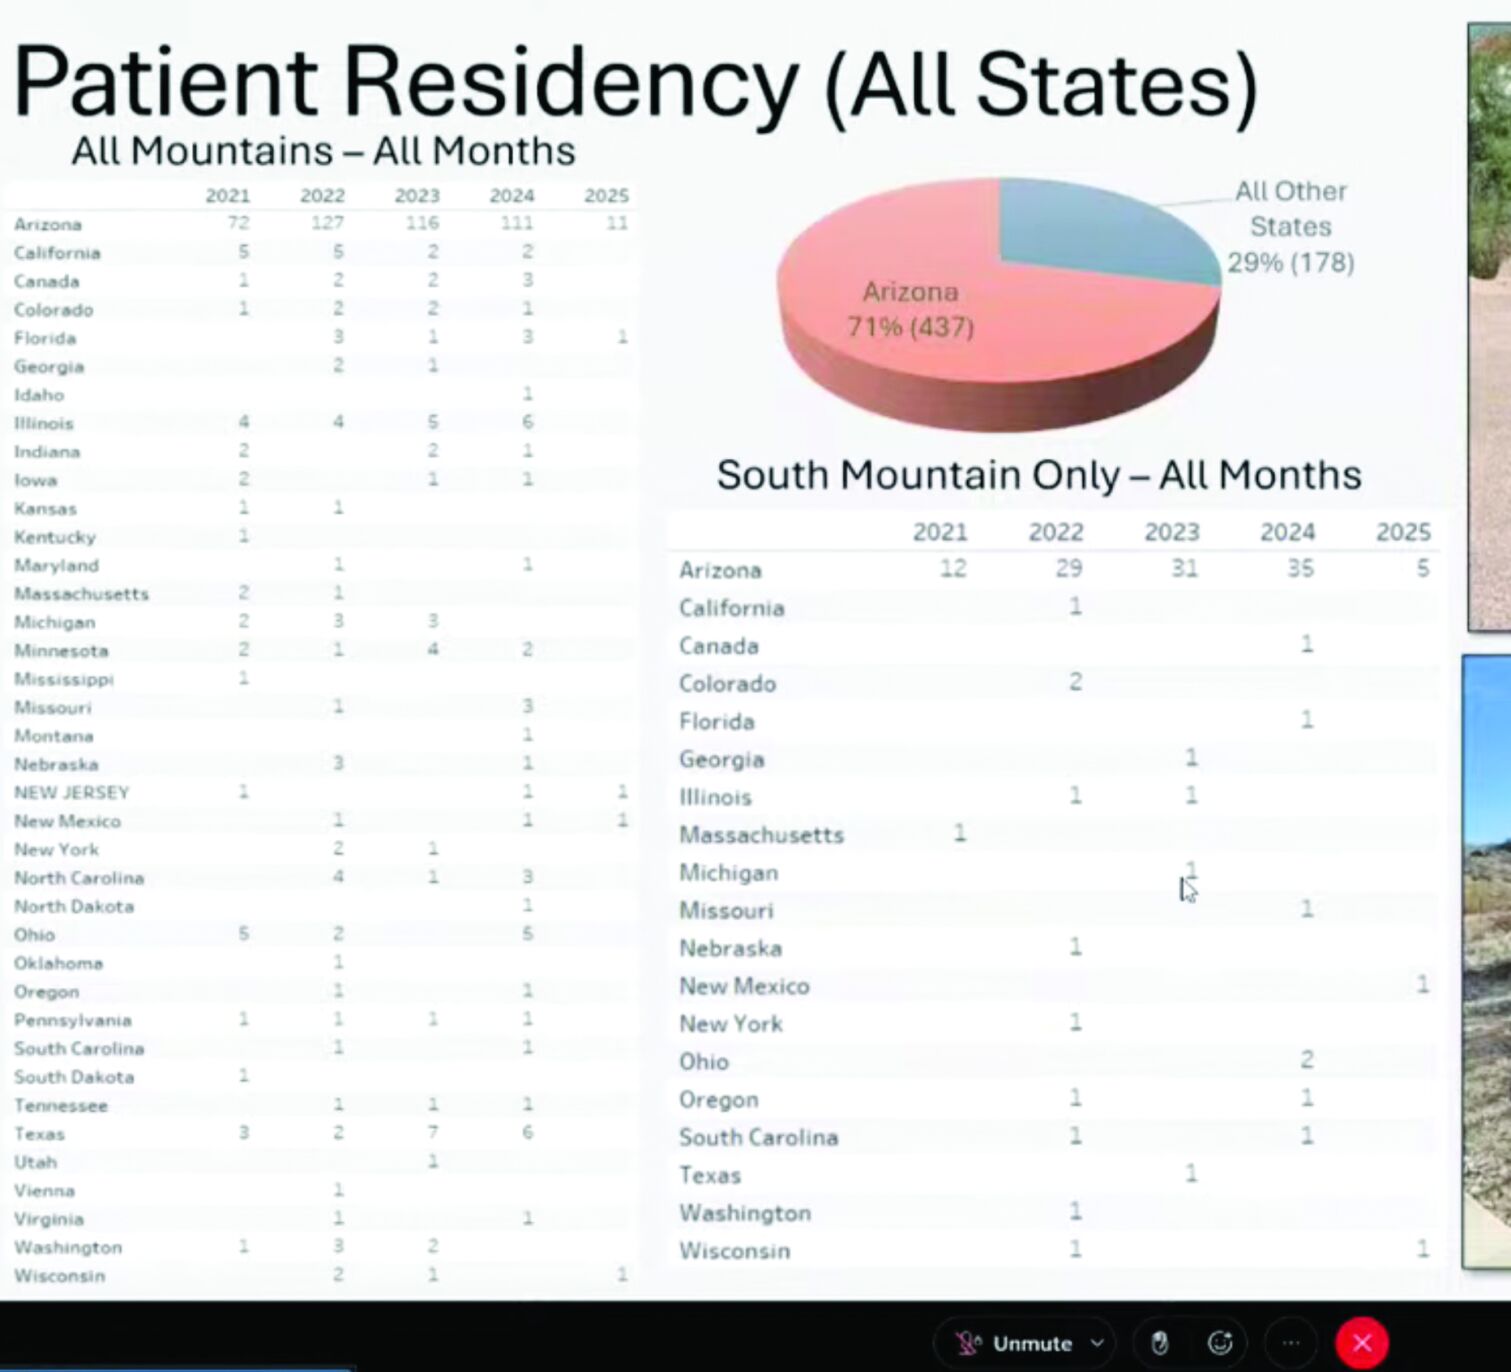This screenshot has height=1372, width=1511.
Task: Open the top right desert photo
Action: [1490, 330]
